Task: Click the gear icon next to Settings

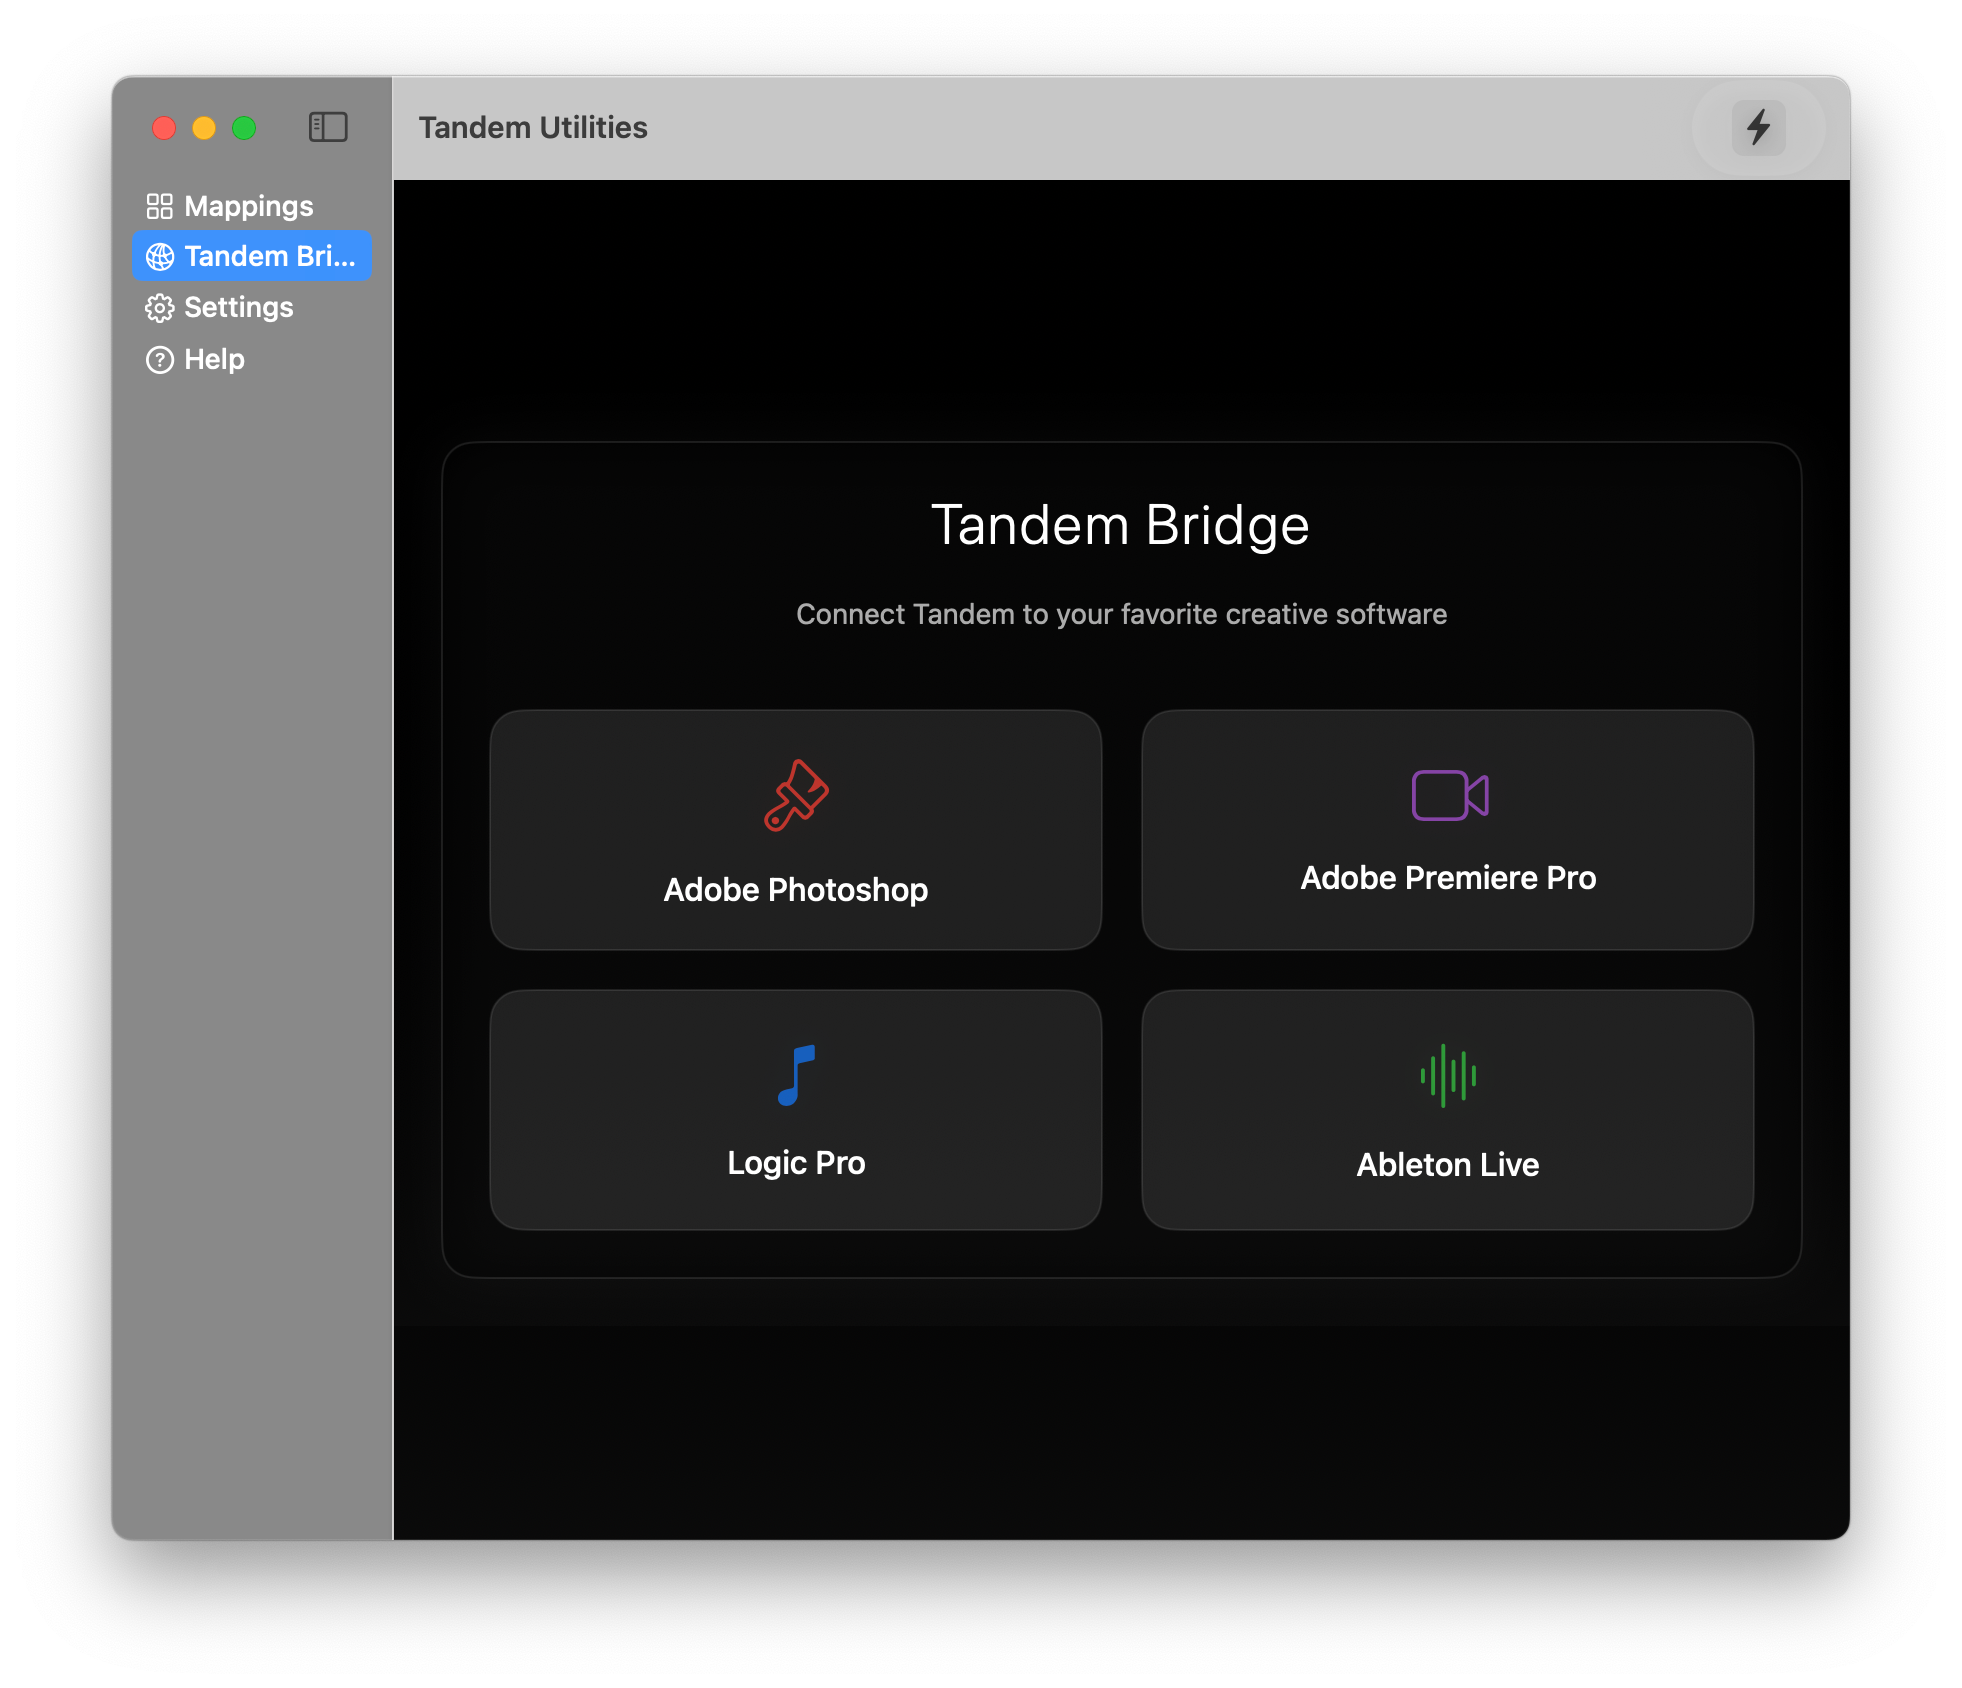Action: tap(159, 308)
